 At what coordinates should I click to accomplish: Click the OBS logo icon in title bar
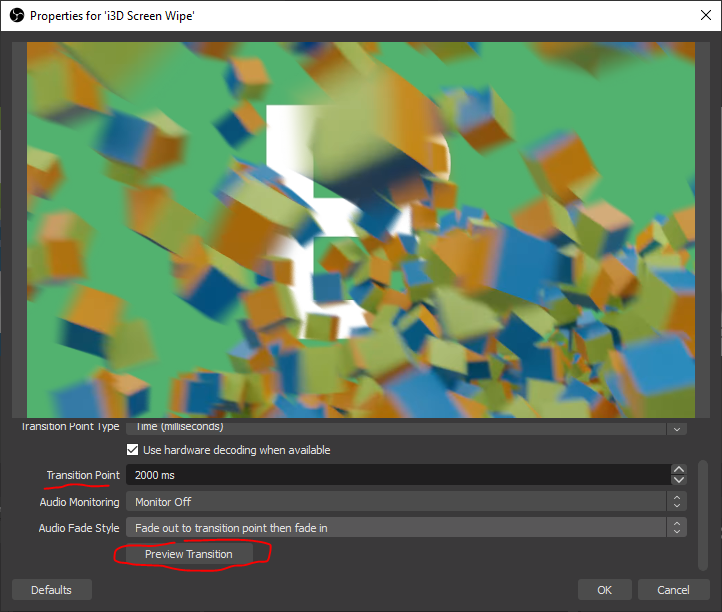tap(17, 16)
